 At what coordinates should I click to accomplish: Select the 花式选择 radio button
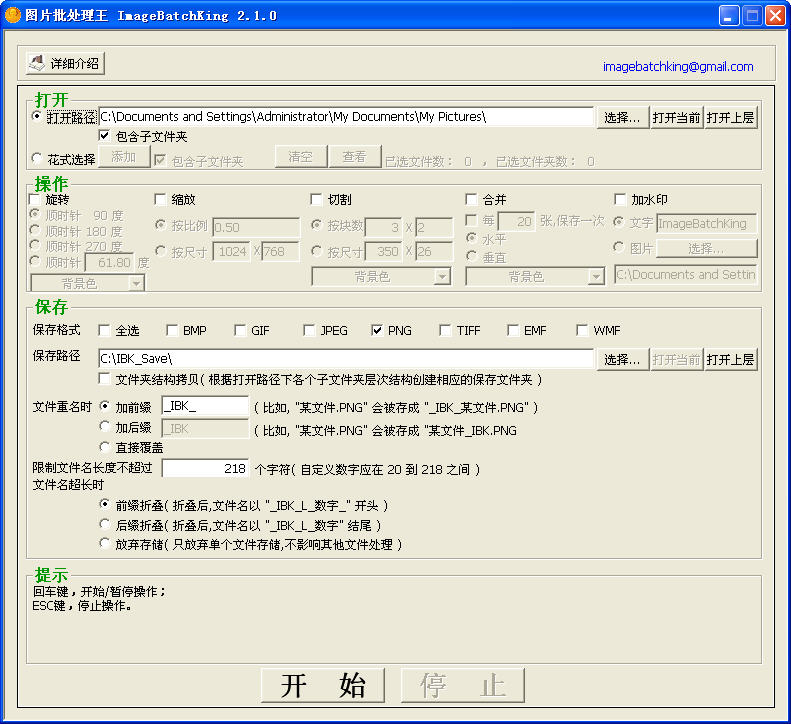point(38,158)
